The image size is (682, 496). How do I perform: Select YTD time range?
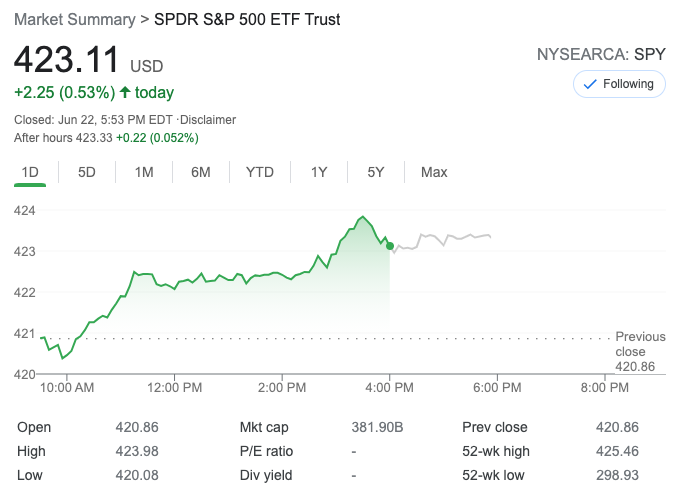(260, 172)
